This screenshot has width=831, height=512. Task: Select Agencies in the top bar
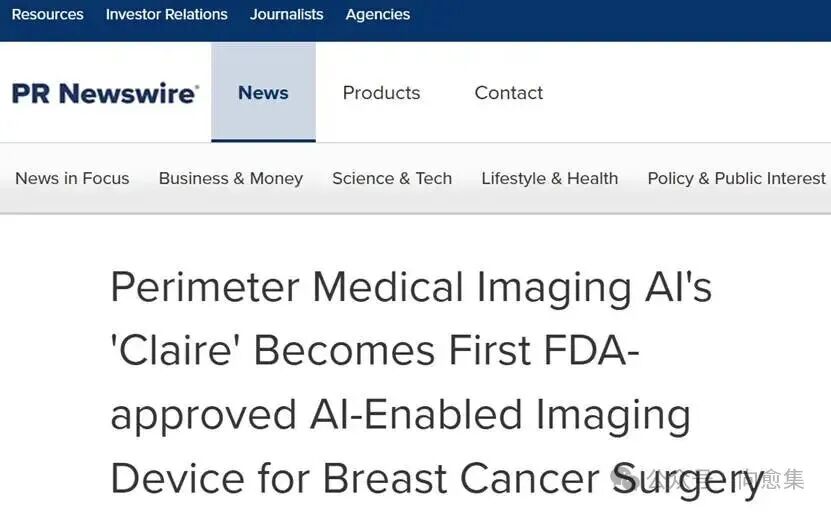pos(378,15)
